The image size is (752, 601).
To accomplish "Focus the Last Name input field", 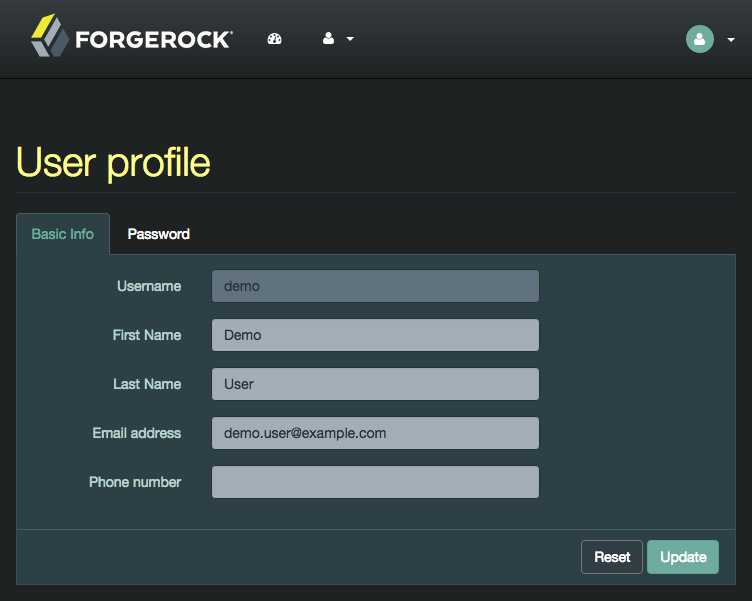I will point(376,384).
